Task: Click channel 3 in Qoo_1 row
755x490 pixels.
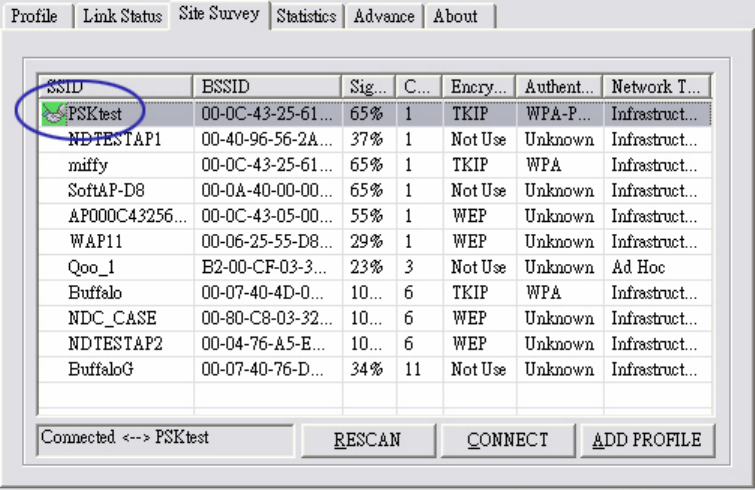Action: tap(409, 267)
